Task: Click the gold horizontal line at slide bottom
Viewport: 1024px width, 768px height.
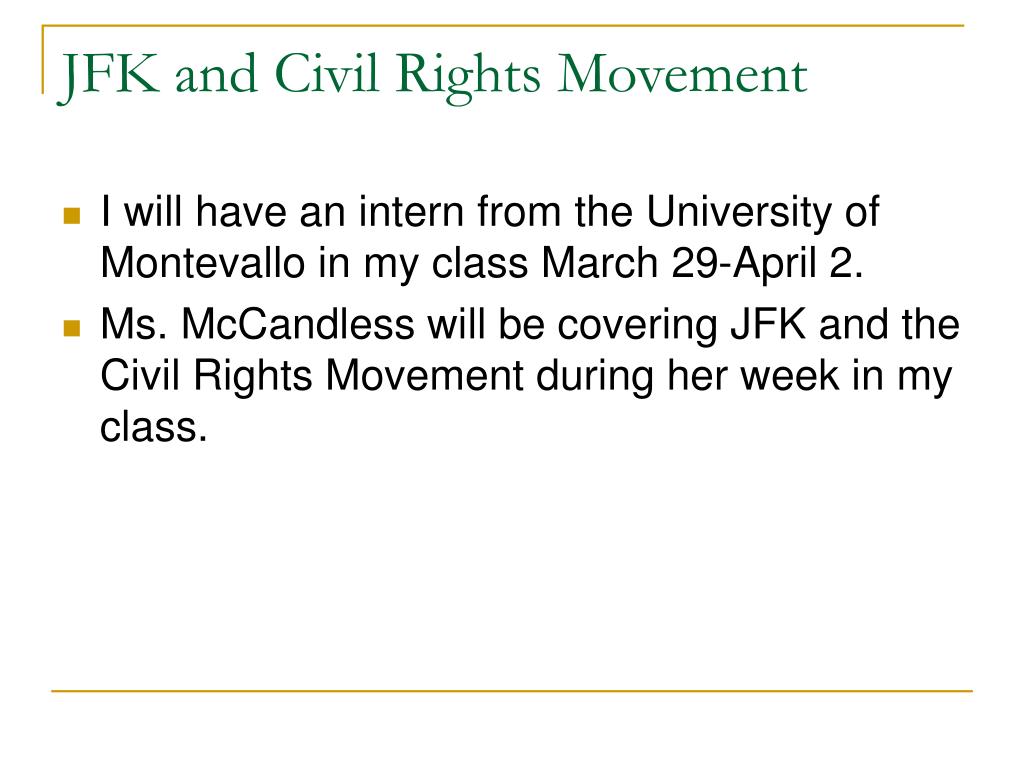Action: (x=512, y=690)
